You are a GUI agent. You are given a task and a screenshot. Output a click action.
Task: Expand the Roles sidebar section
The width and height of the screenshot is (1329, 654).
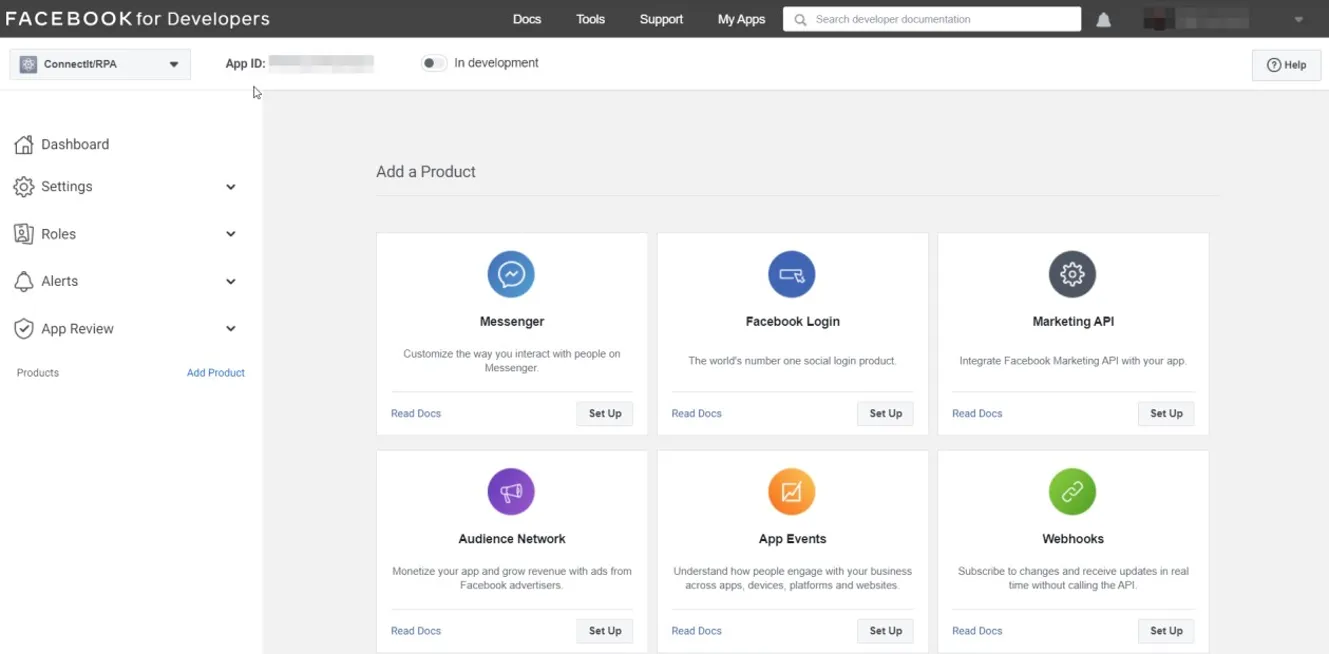[x=125, y=234]
